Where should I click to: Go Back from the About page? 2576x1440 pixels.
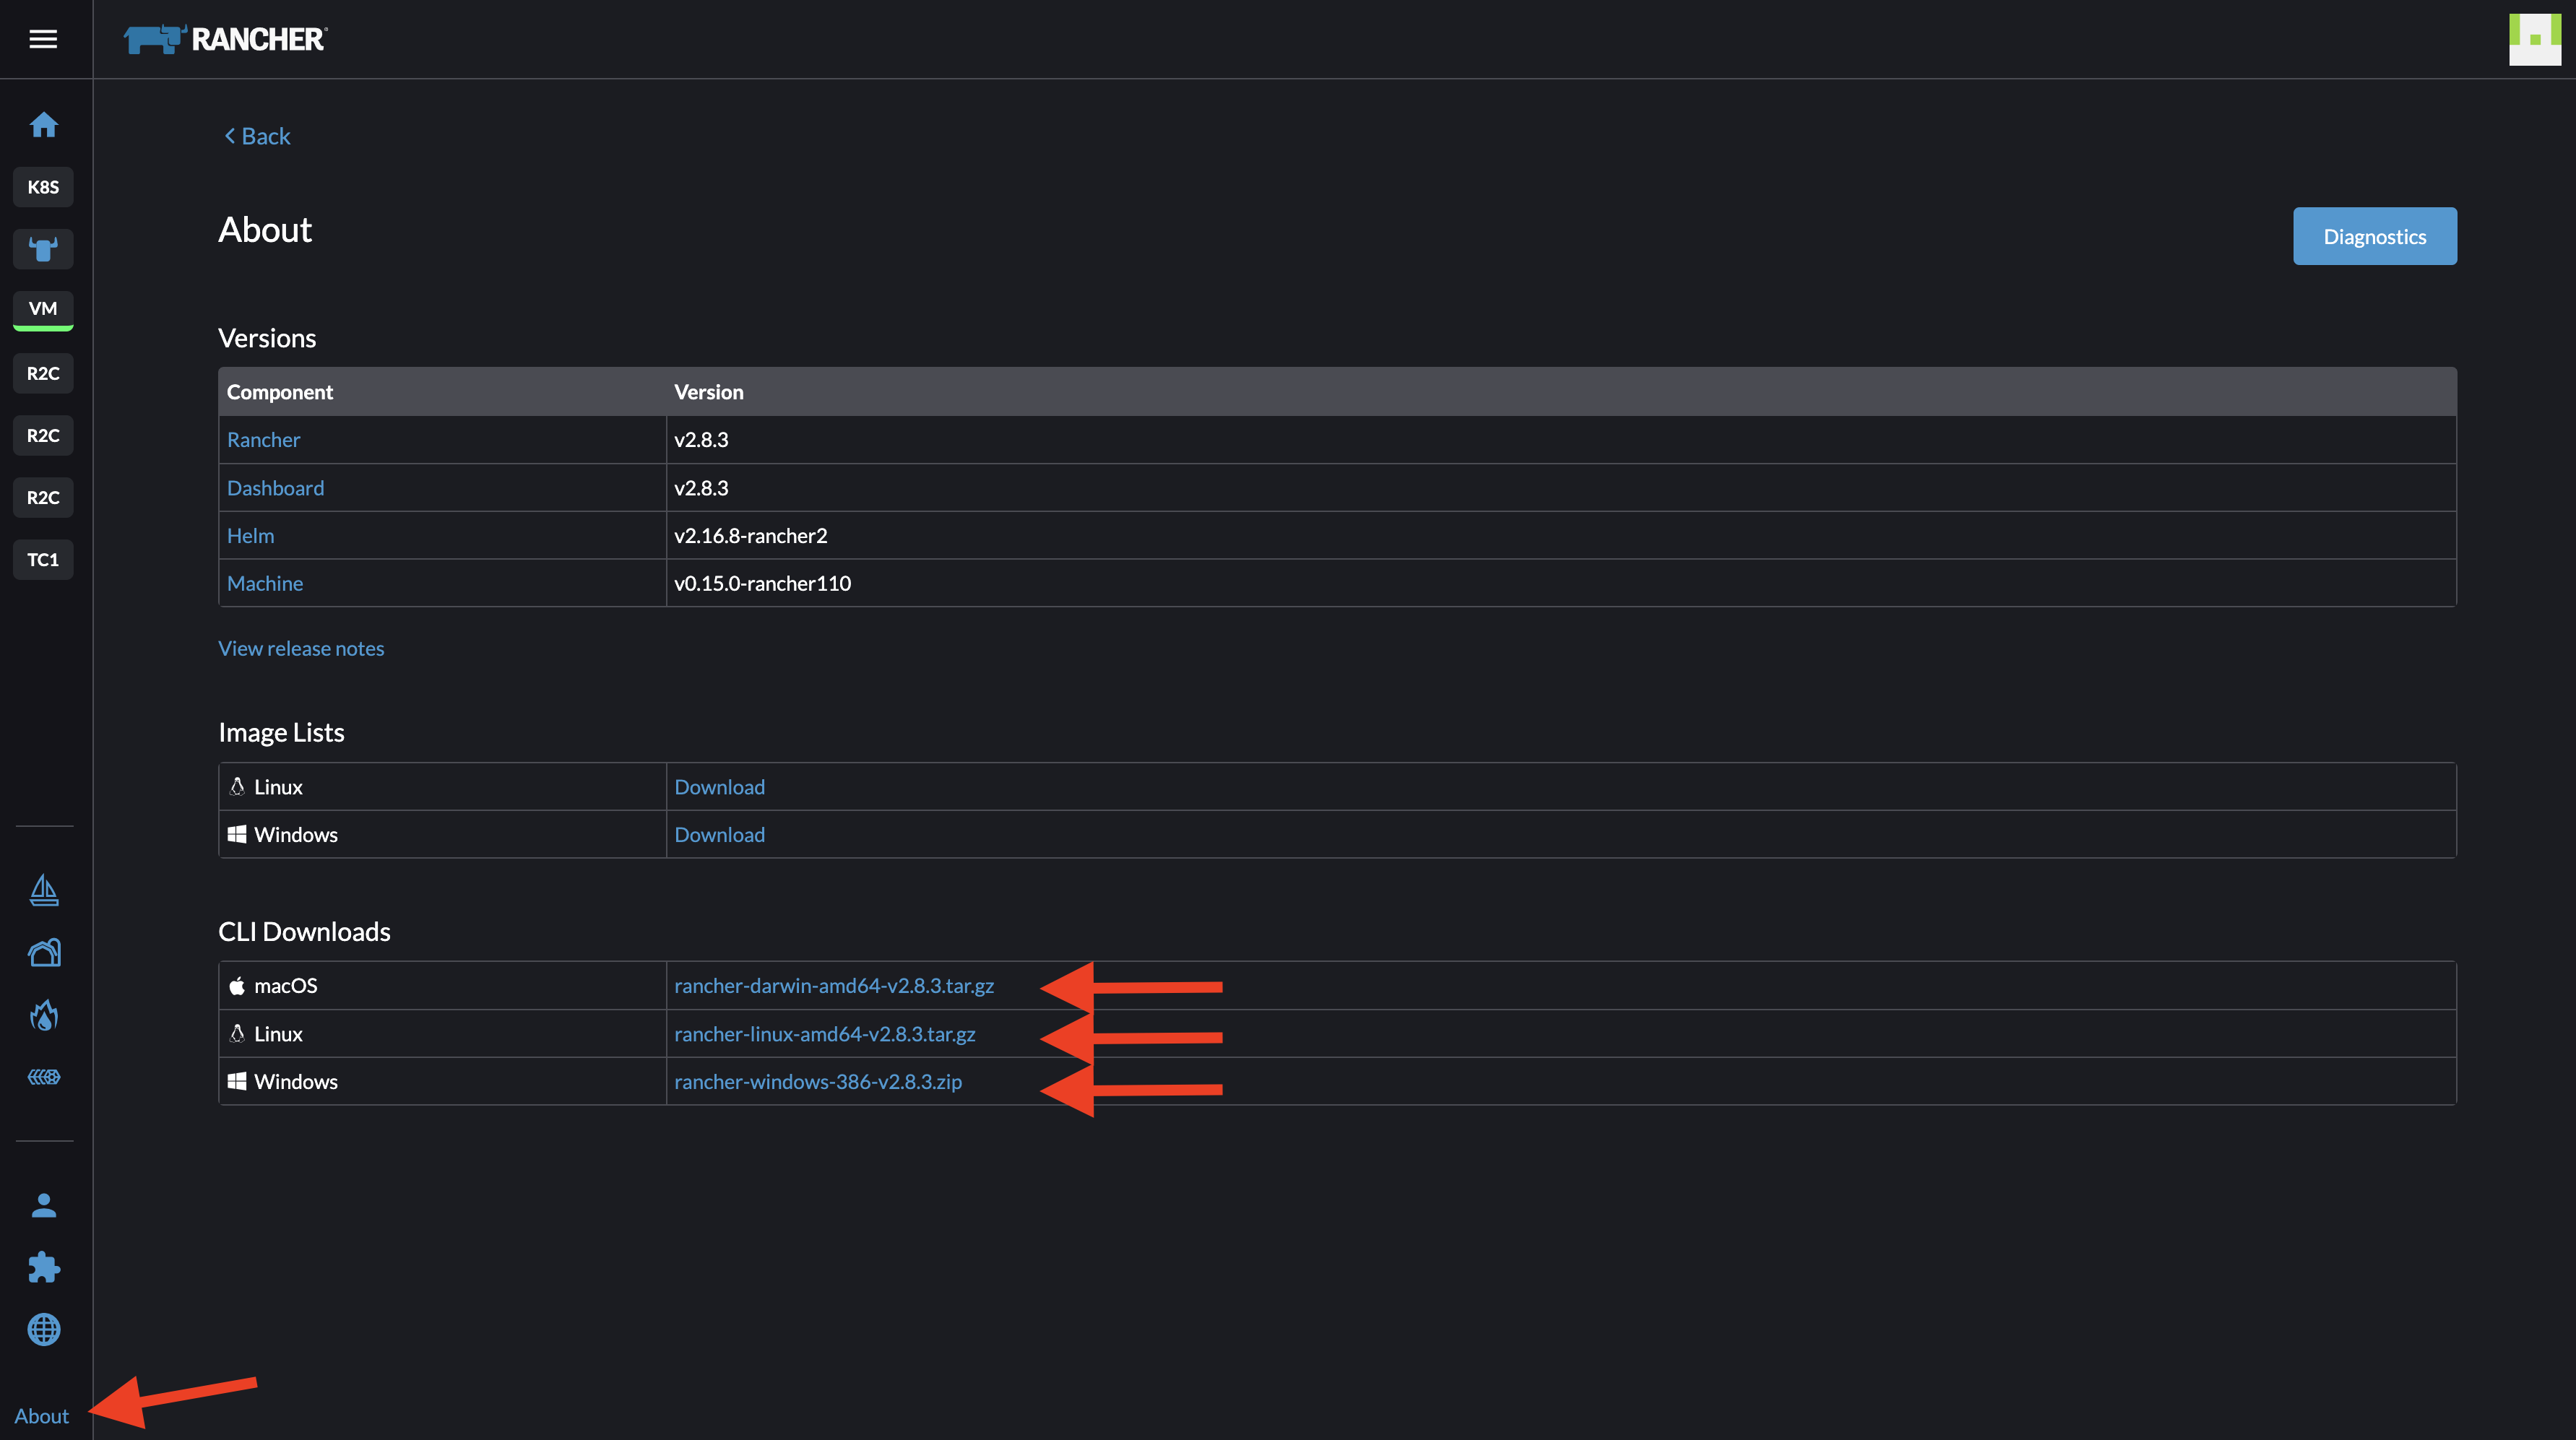tap(257, 136)
